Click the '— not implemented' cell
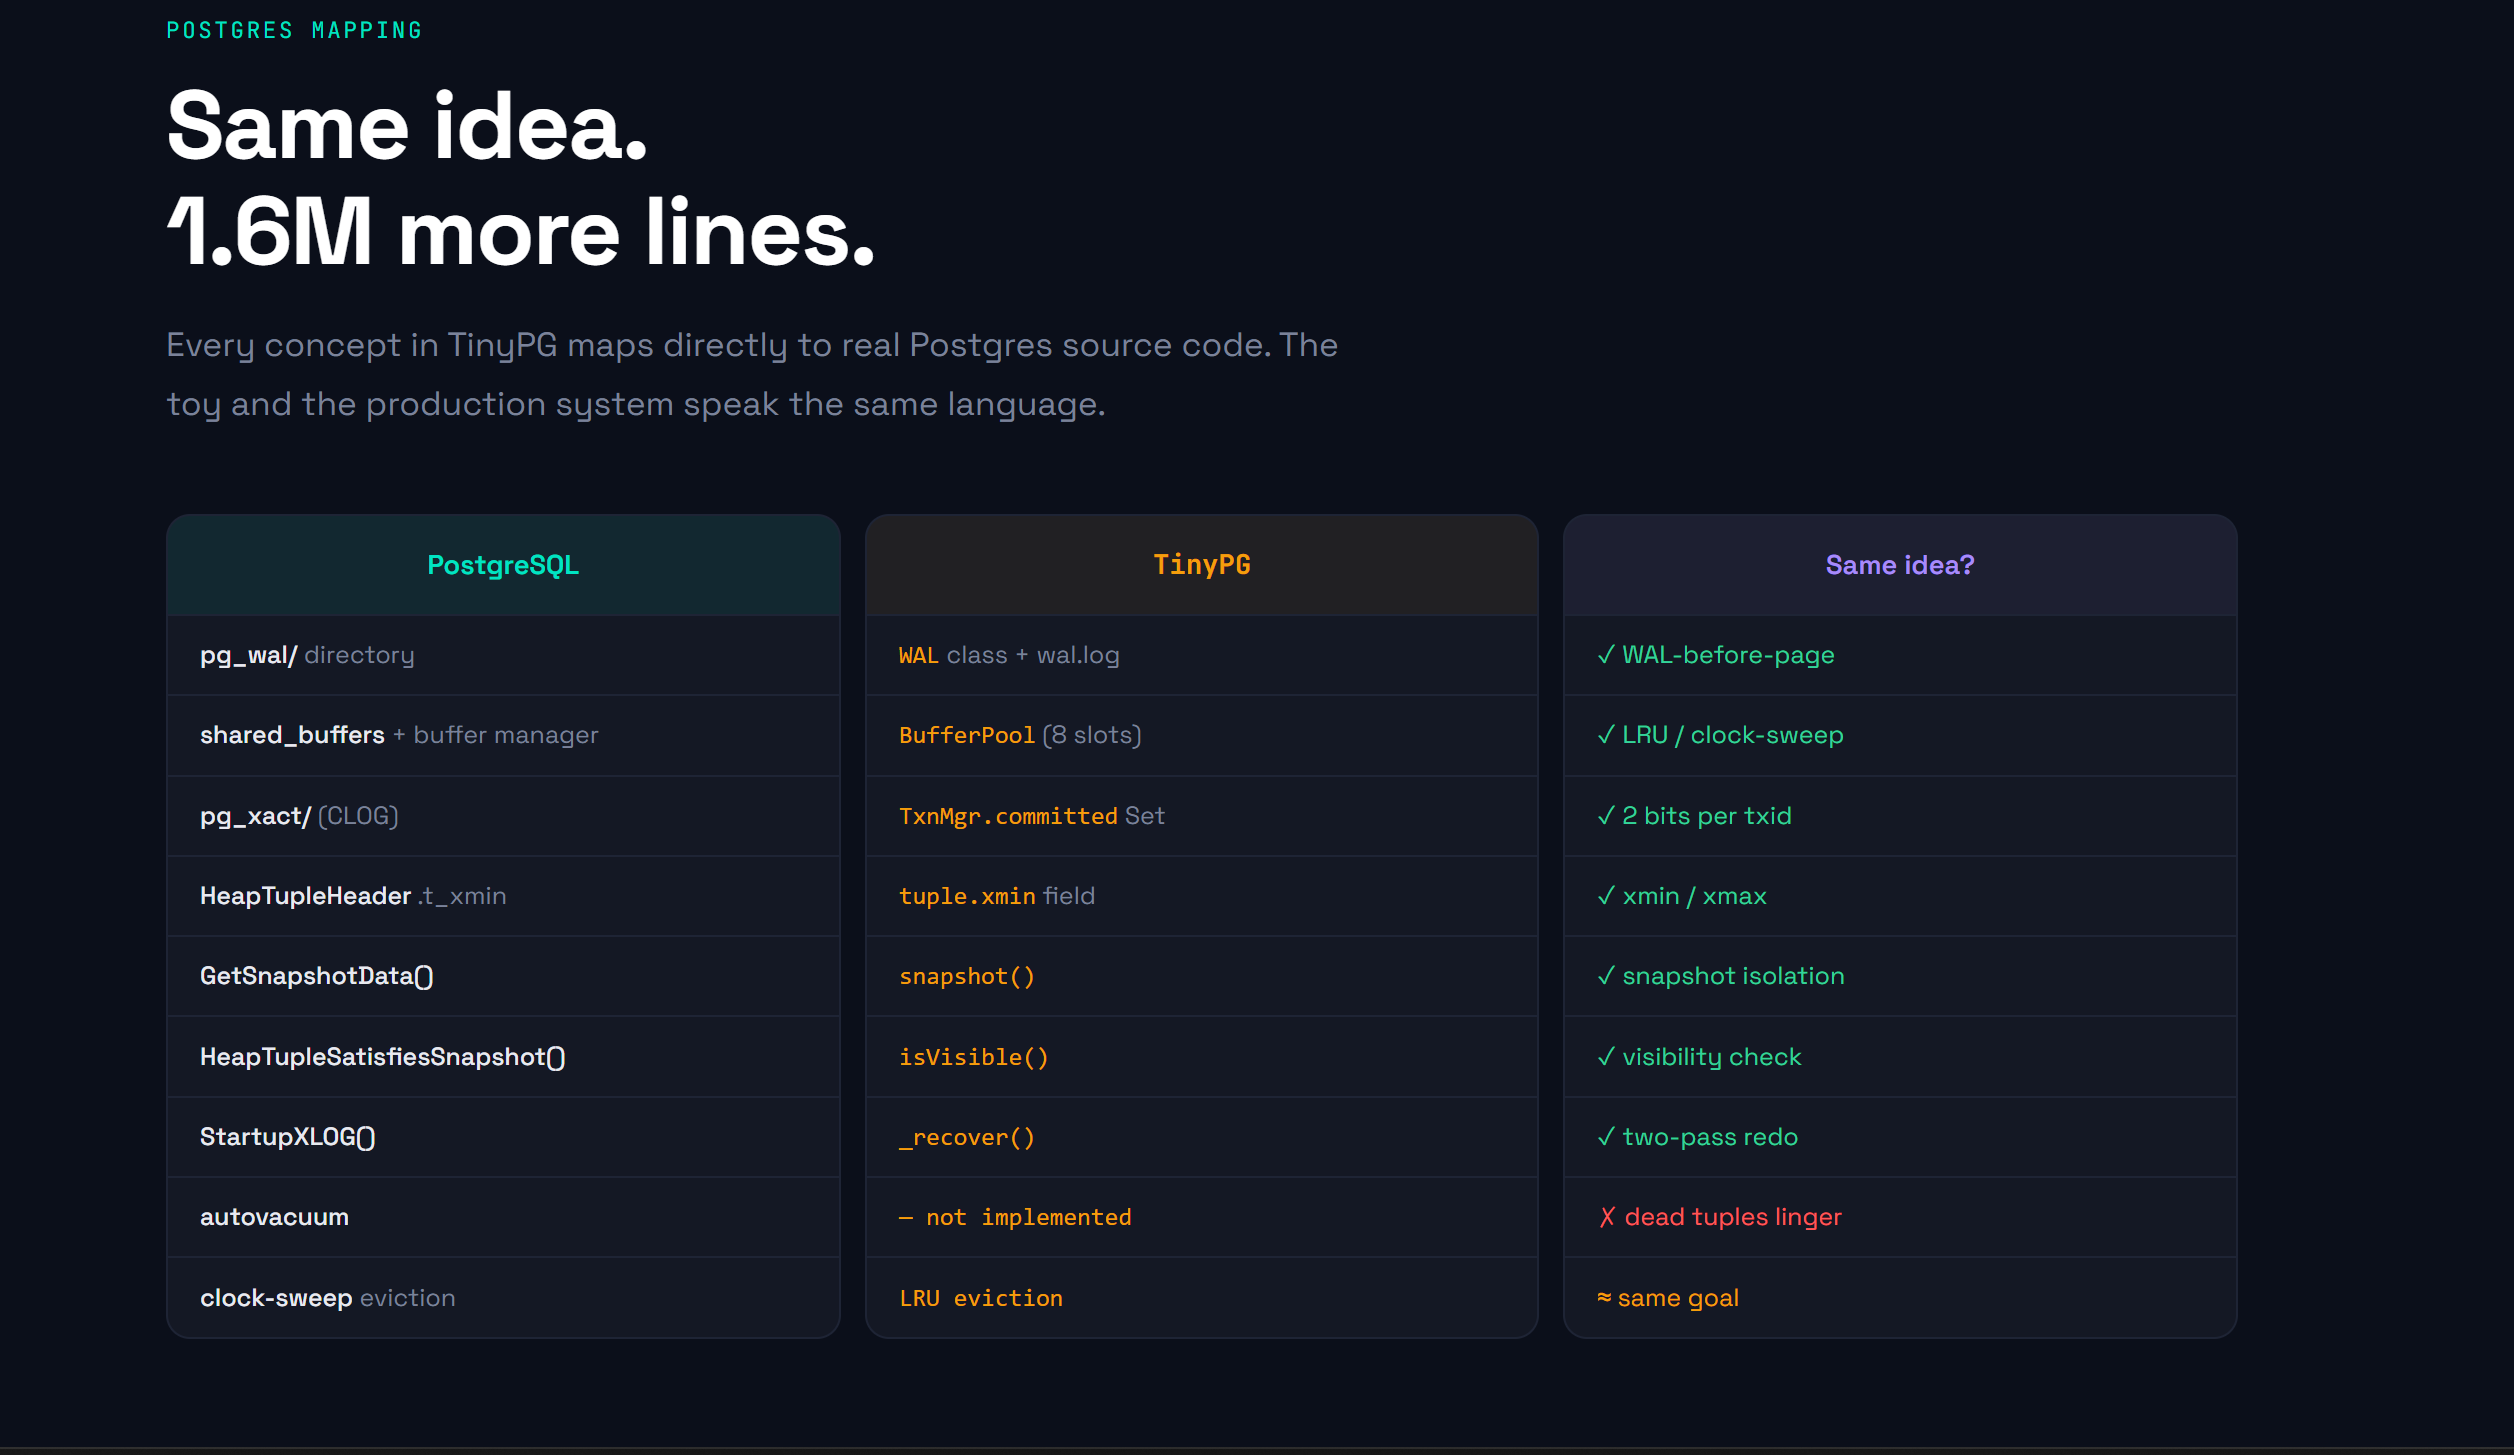2514x1455 pixels. tap(1201, 1217)
